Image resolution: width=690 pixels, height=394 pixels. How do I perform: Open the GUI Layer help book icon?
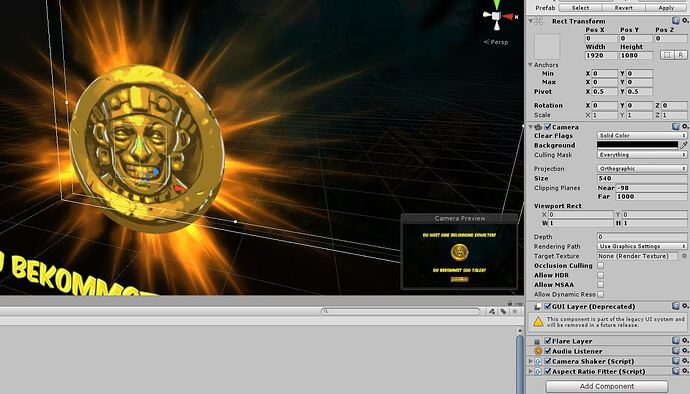pos(676,306)
